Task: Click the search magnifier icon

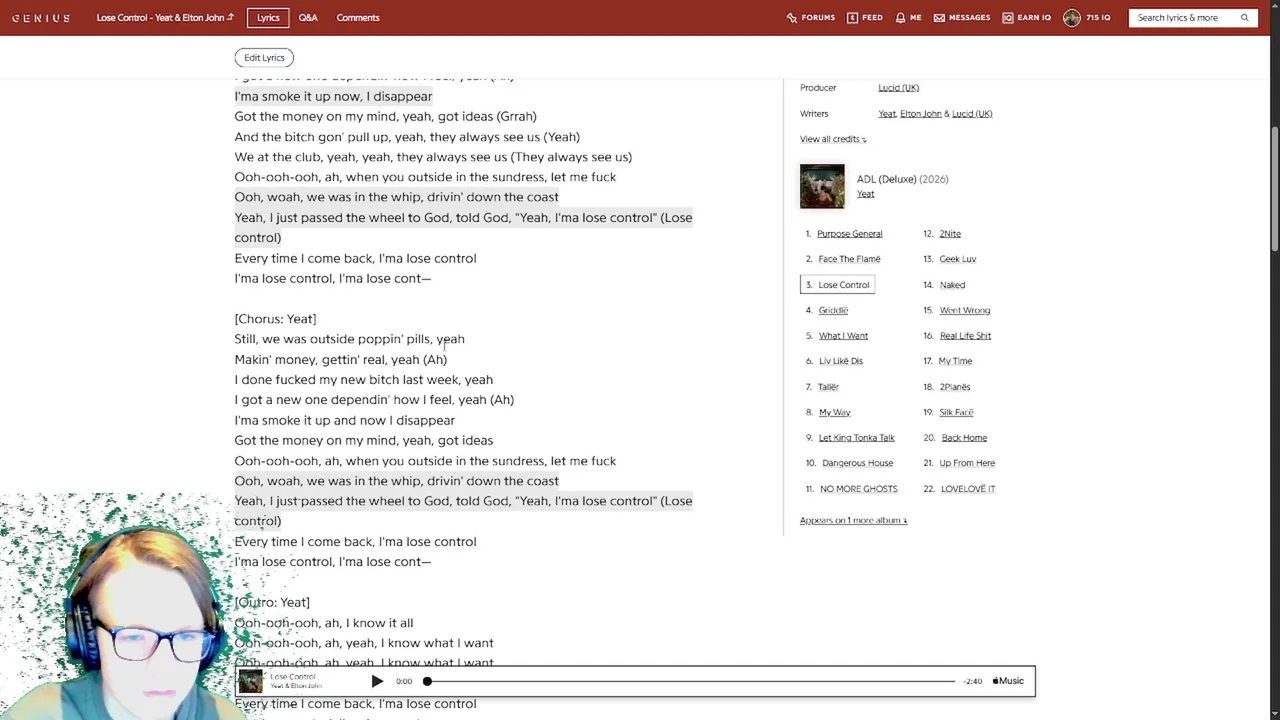Action: click(x=1245, y=18)
